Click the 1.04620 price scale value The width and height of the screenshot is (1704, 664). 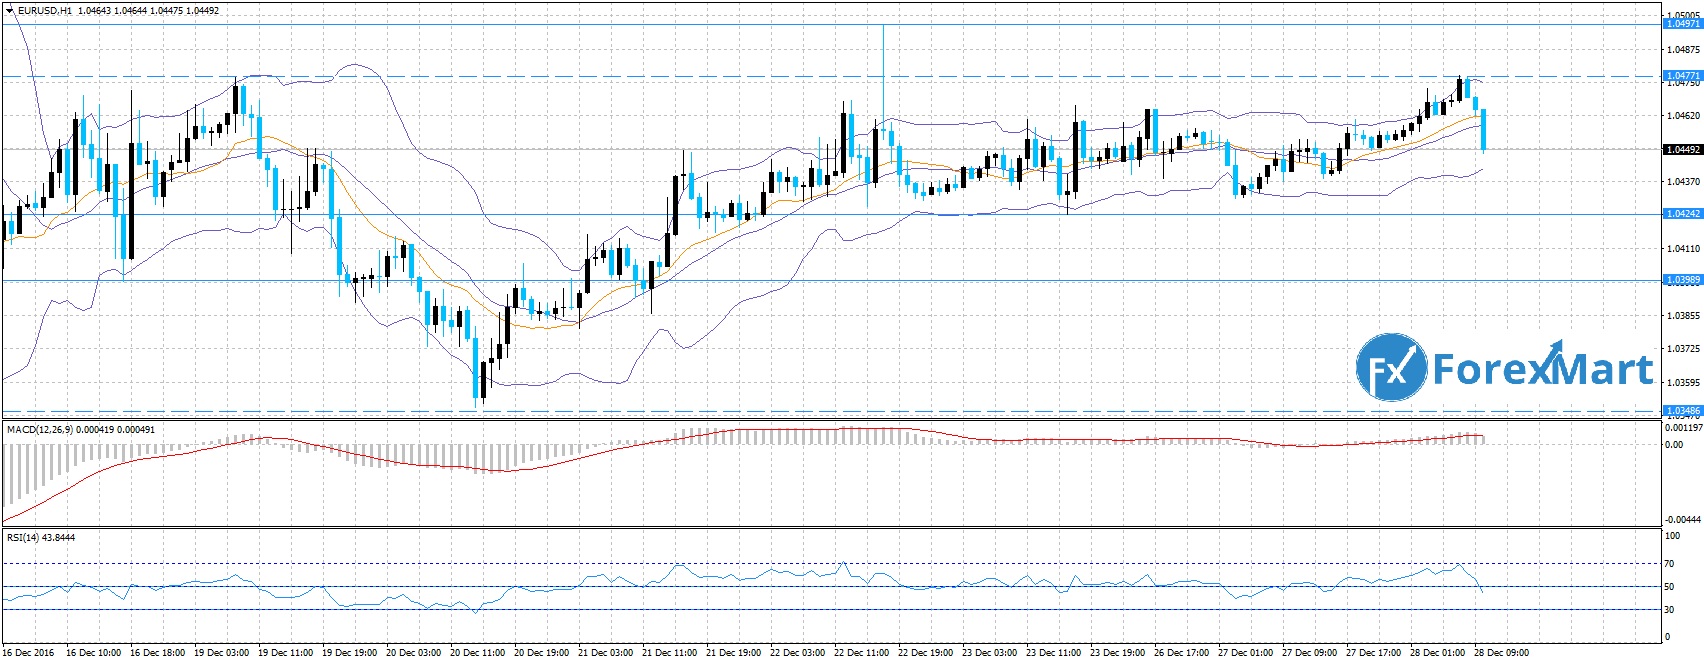1684,116
